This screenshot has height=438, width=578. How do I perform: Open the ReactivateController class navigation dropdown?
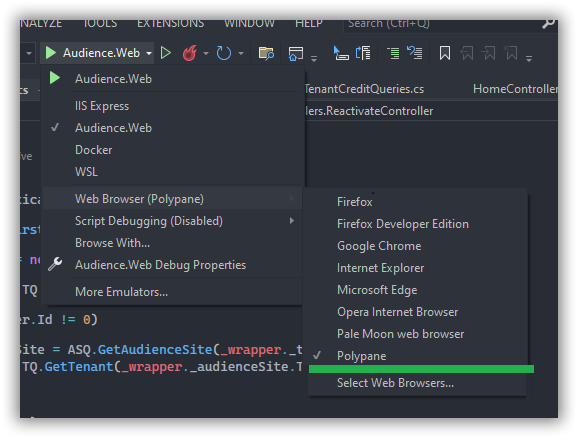431,111
